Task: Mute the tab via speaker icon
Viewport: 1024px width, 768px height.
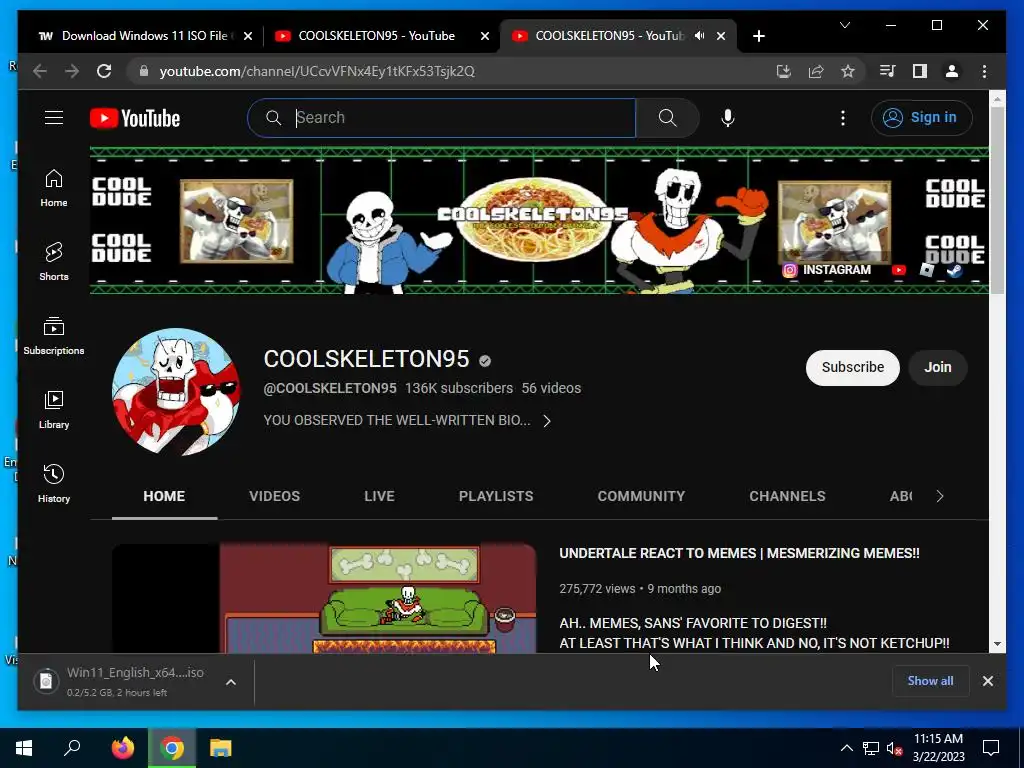Action: pyautogui.click(x=699, y=35)
